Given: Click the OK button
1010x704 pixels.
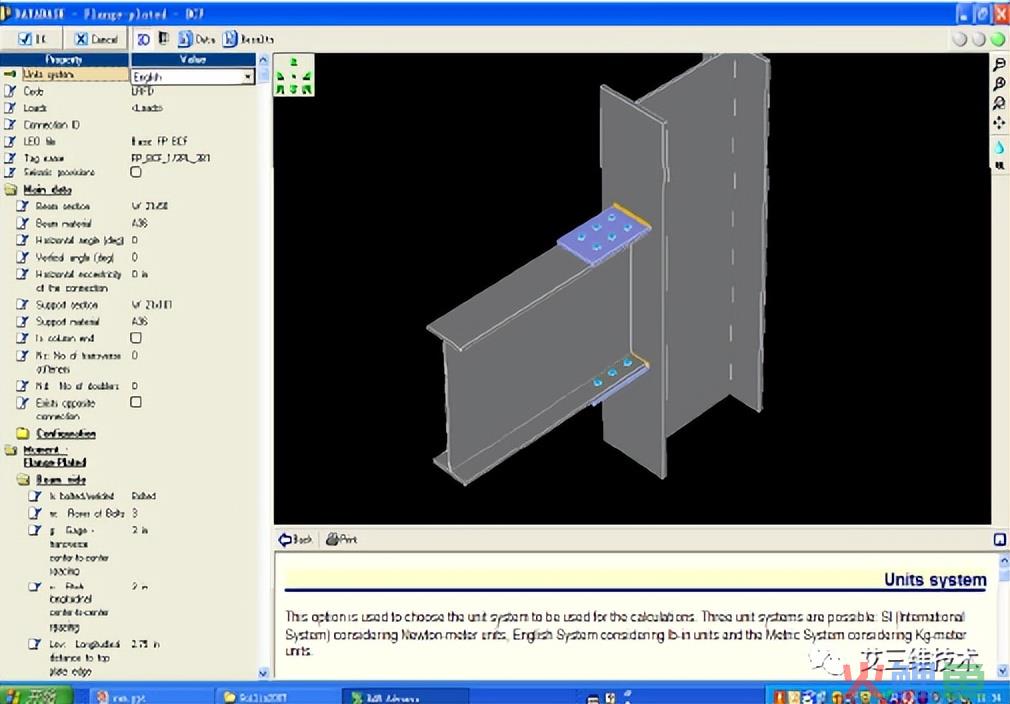Looking at the screenshot, I should point(32,39).
